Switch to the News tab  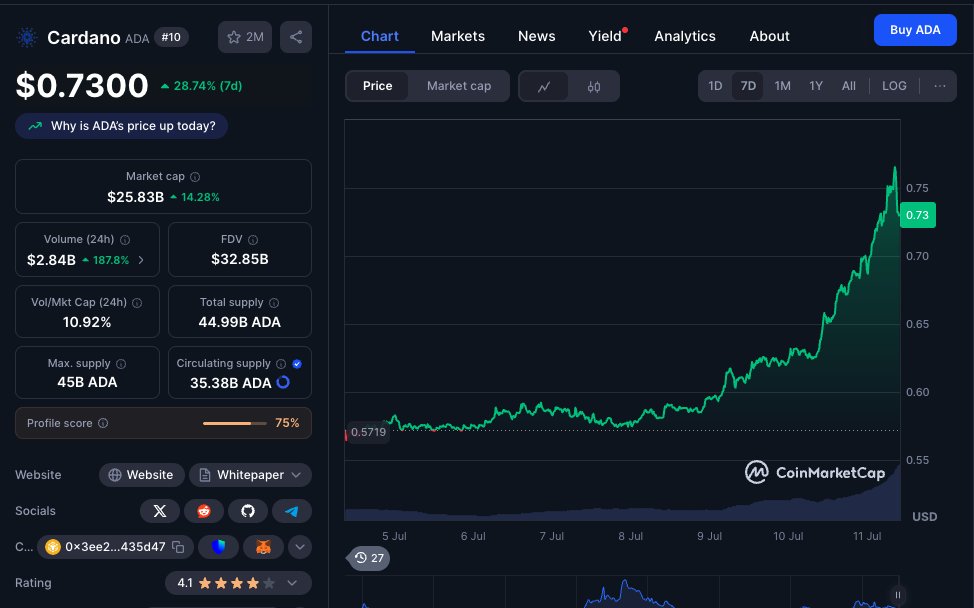537,37
